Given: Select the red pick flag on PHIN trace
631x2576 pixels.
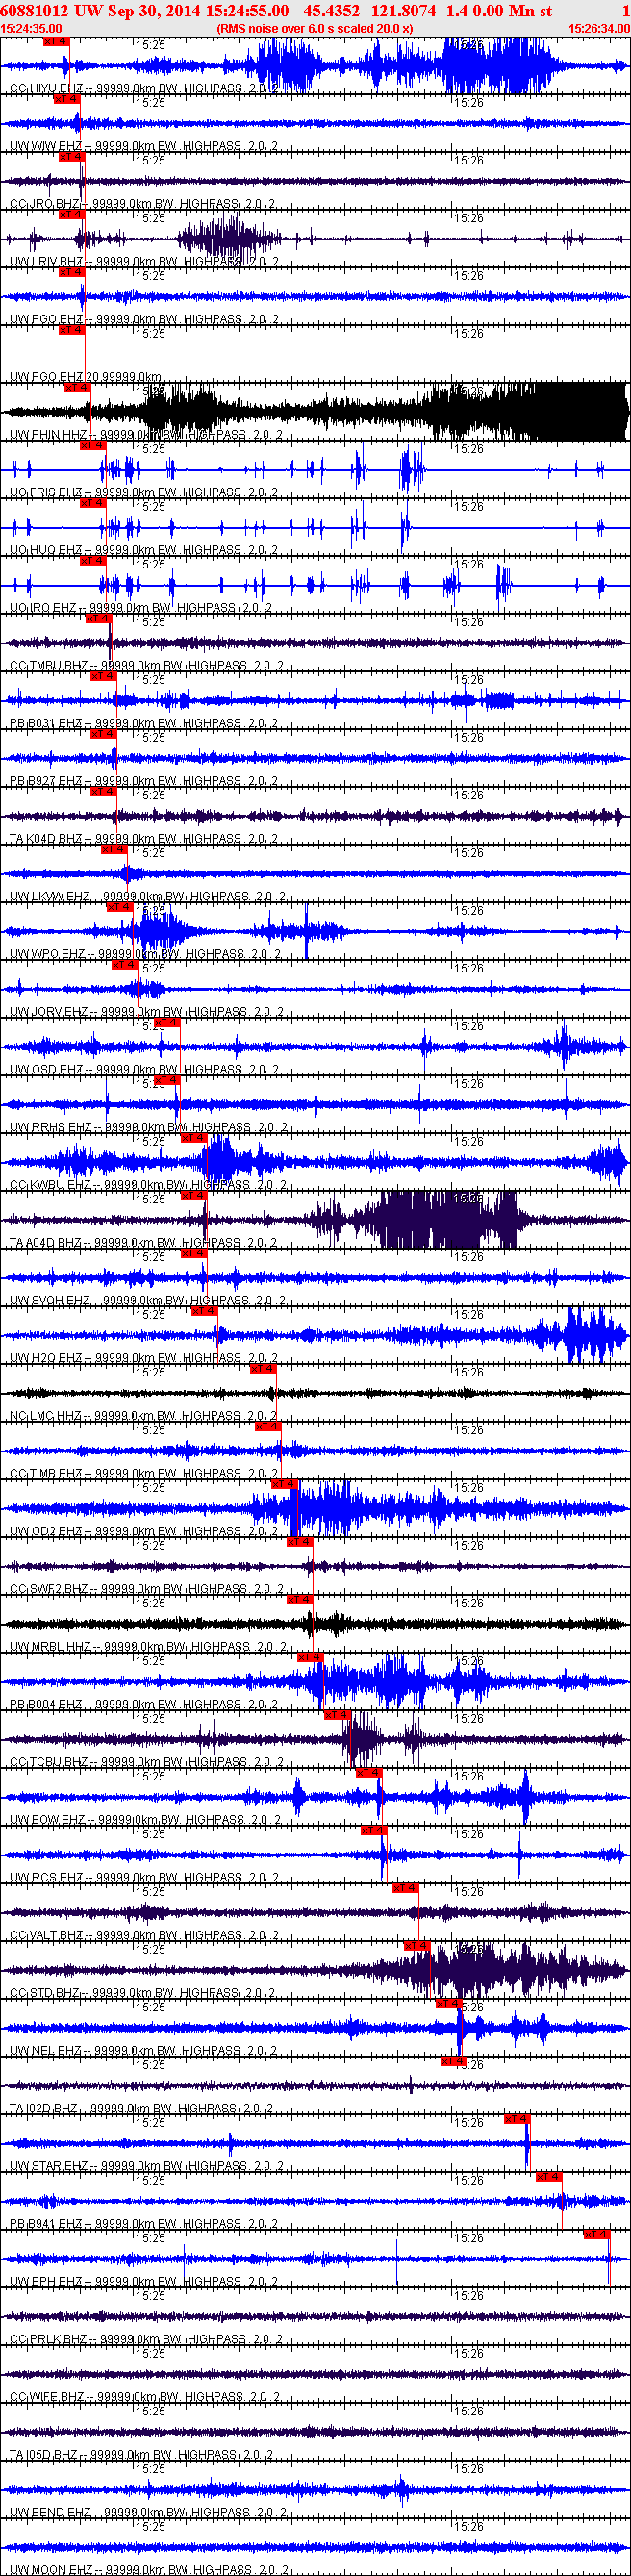Looking at the screenshot, I should click(76, 388).
